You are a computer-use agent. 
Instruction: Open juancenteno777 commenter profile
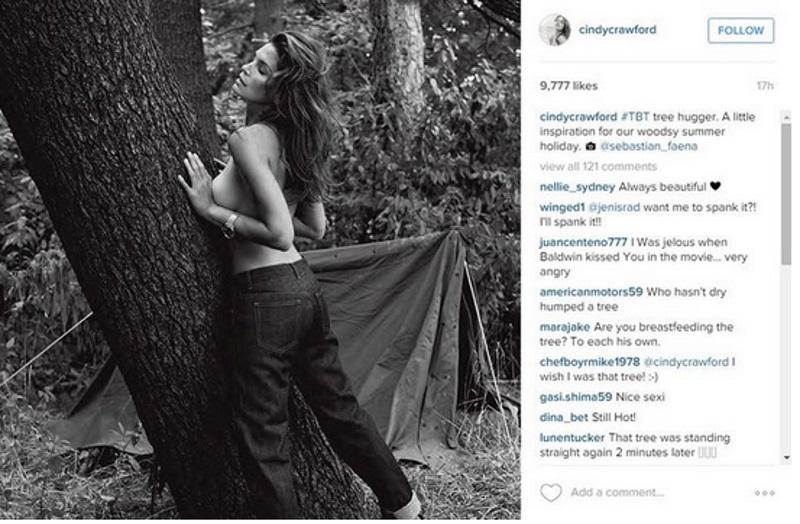click(x=583, y=242)
